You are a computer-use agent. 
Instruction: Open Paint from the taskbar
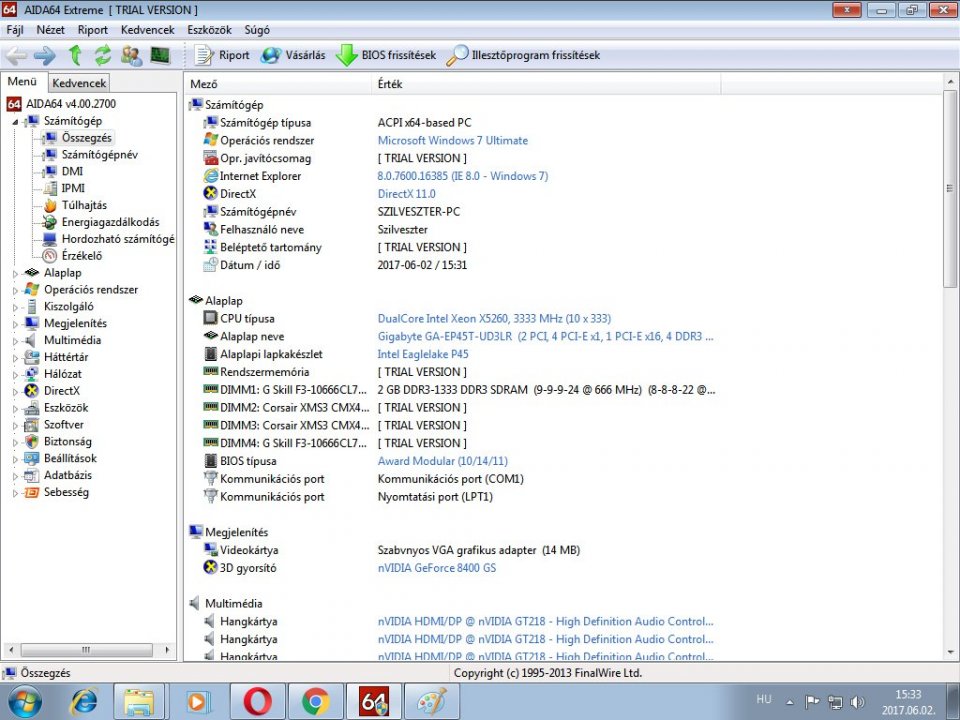coord(432,702)
